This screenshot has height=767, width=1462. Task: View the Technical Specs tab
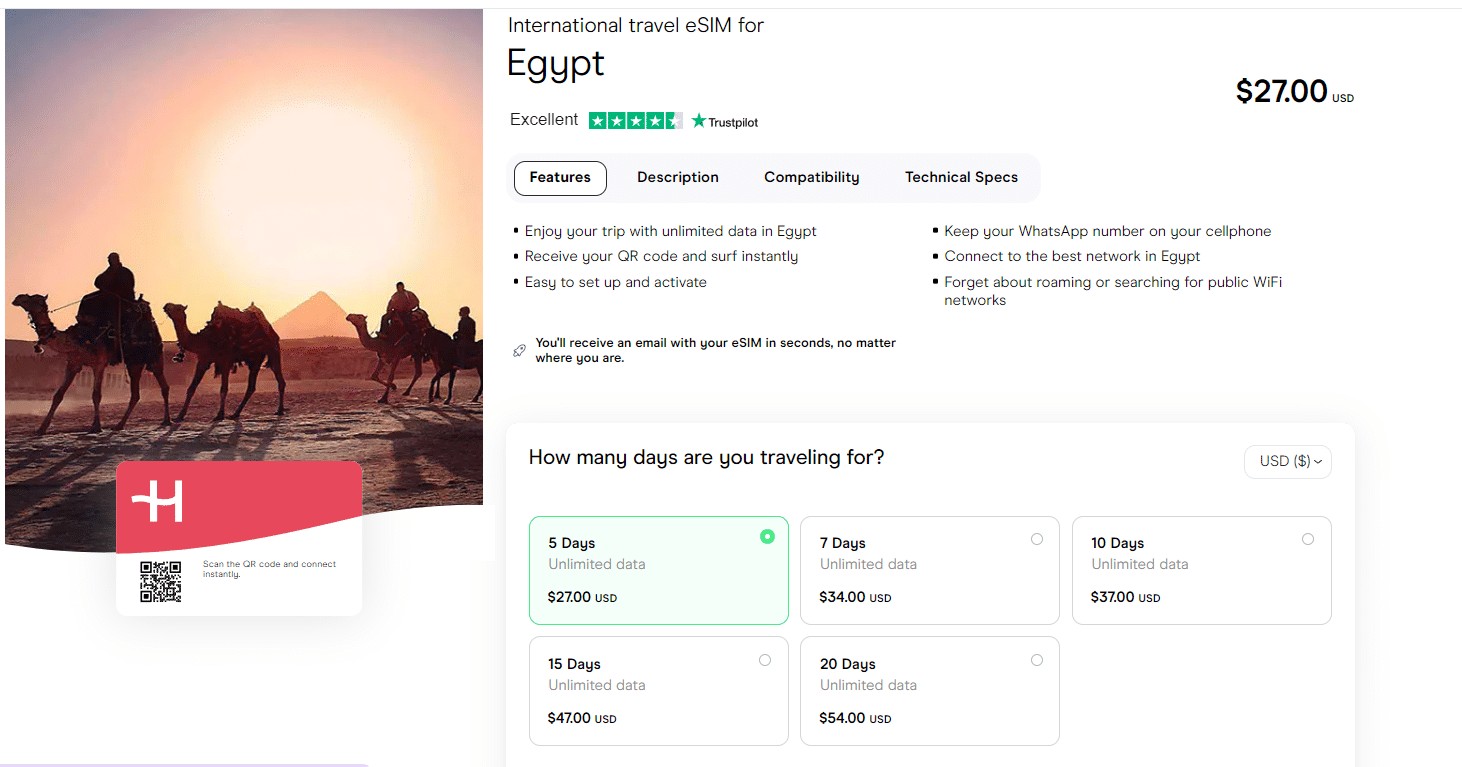pos(960,177)
